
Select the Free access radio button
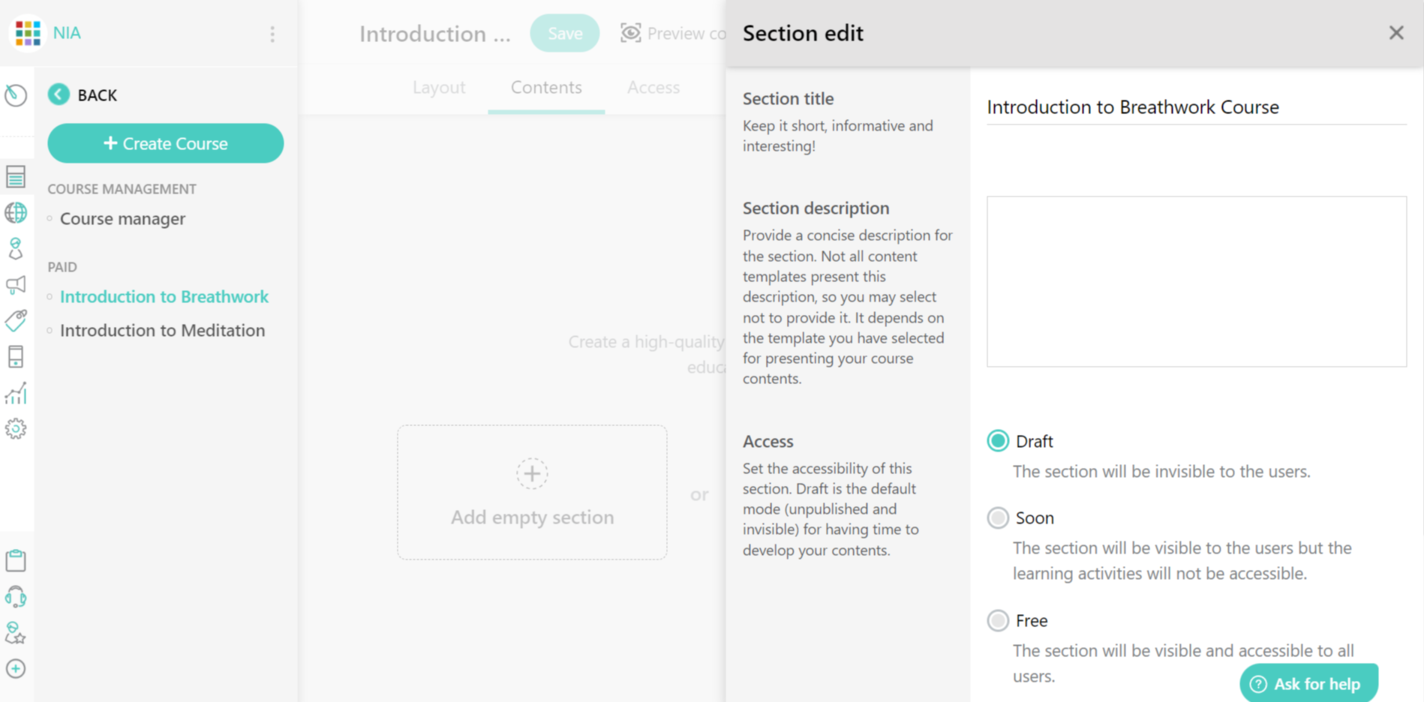pos(998,621)
